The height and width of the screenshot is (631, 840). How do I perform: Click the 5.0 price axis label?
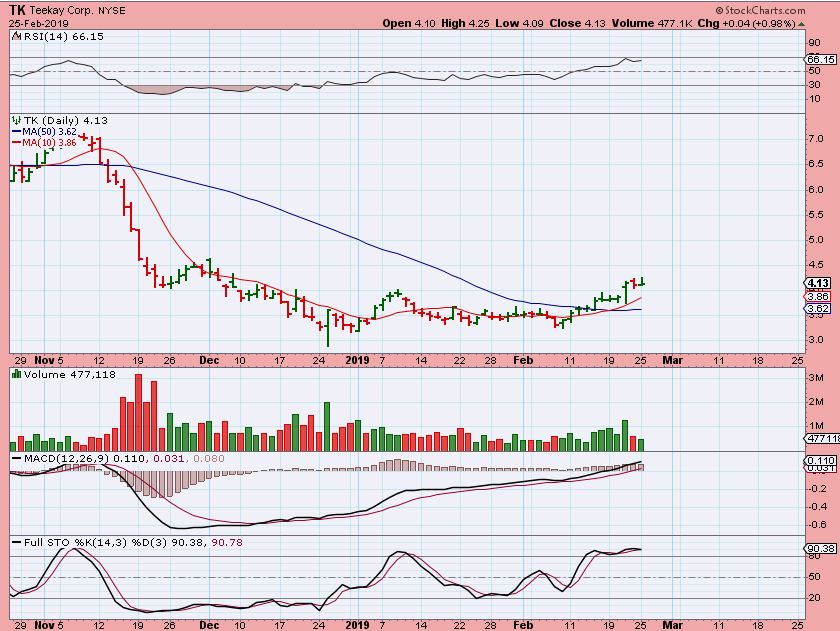coord(815,239)
